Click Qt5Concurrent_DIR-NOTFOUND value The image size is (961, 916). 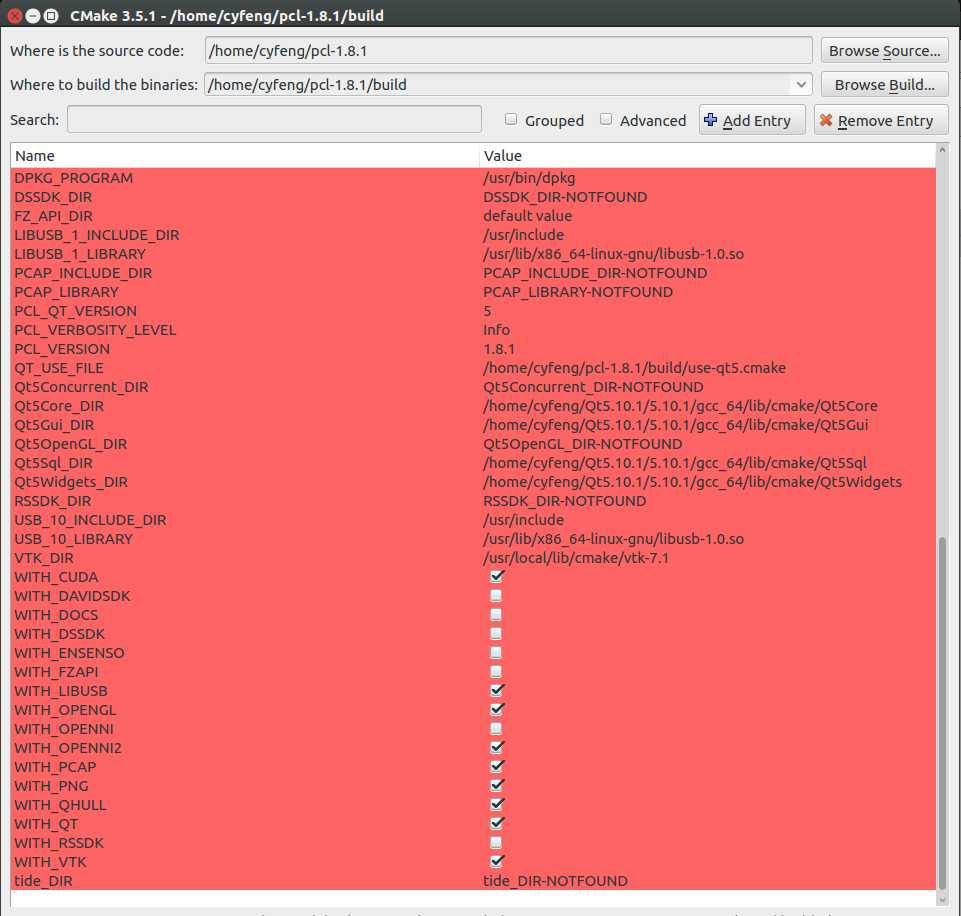point(593,387)
